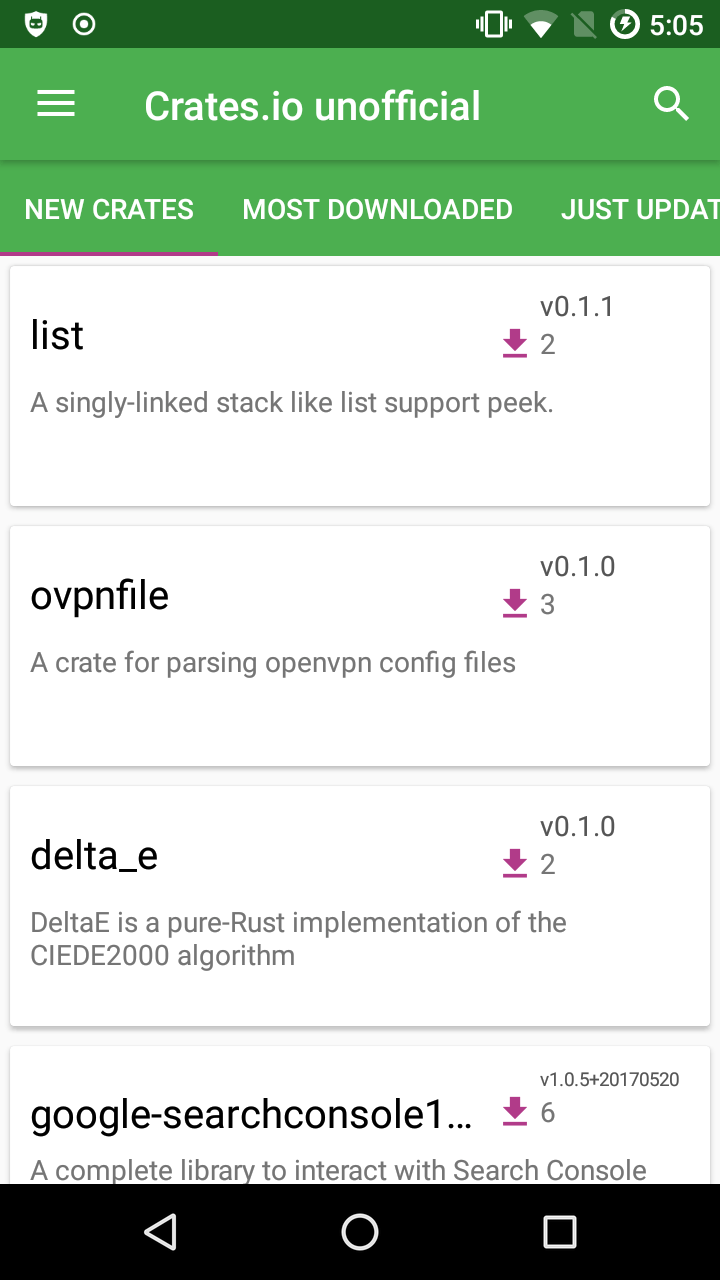Tap the recent apps navigation button
720x1280 pixels.
coord(560,1232)
